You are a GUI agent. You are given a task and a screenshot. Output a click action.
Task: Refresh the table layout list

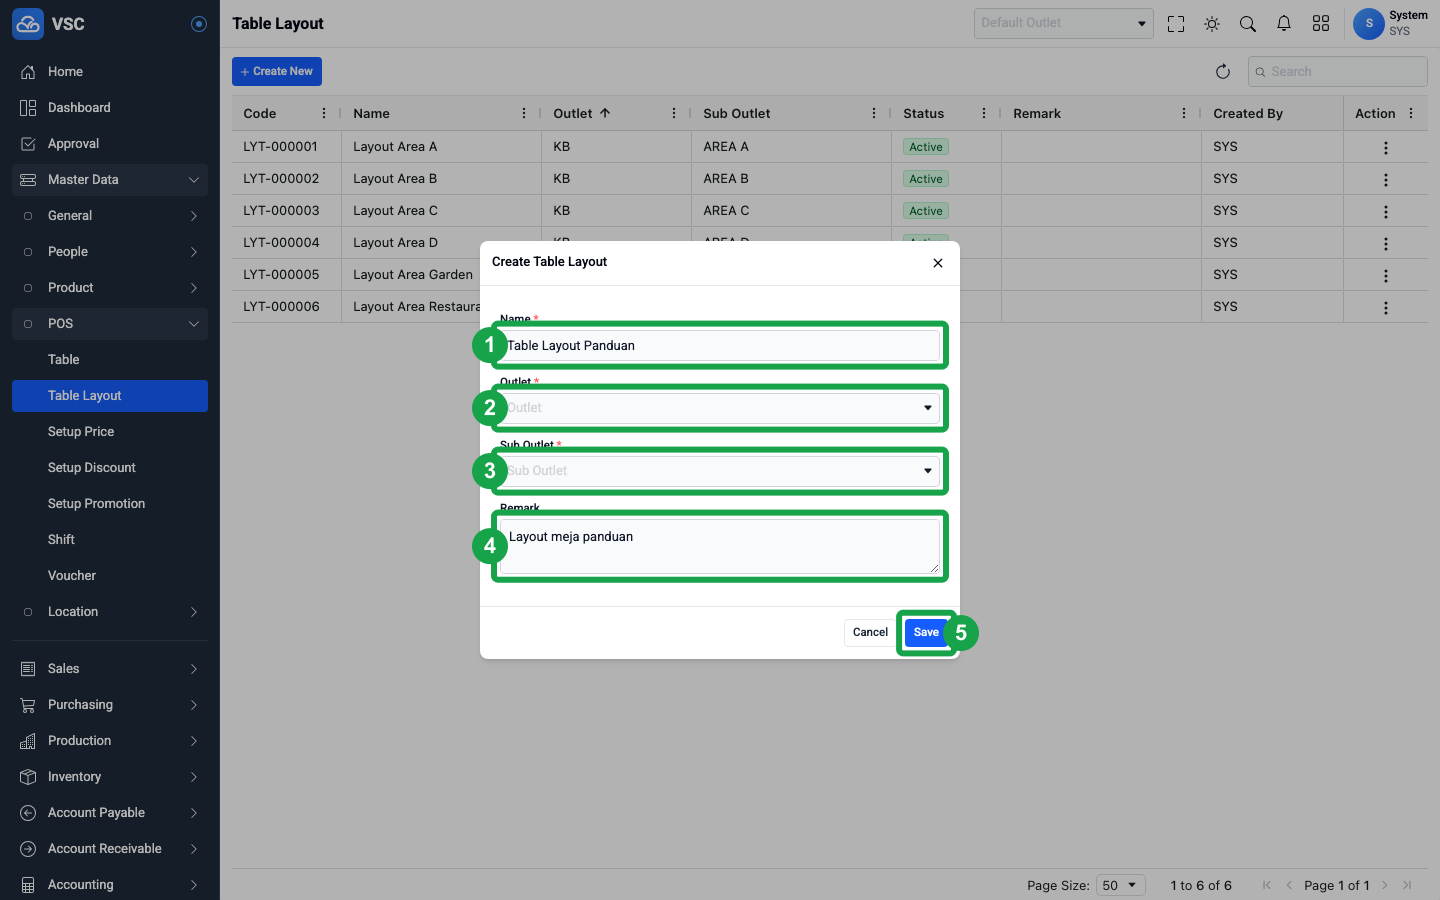pyautogui.click(x=1222, y=71)
